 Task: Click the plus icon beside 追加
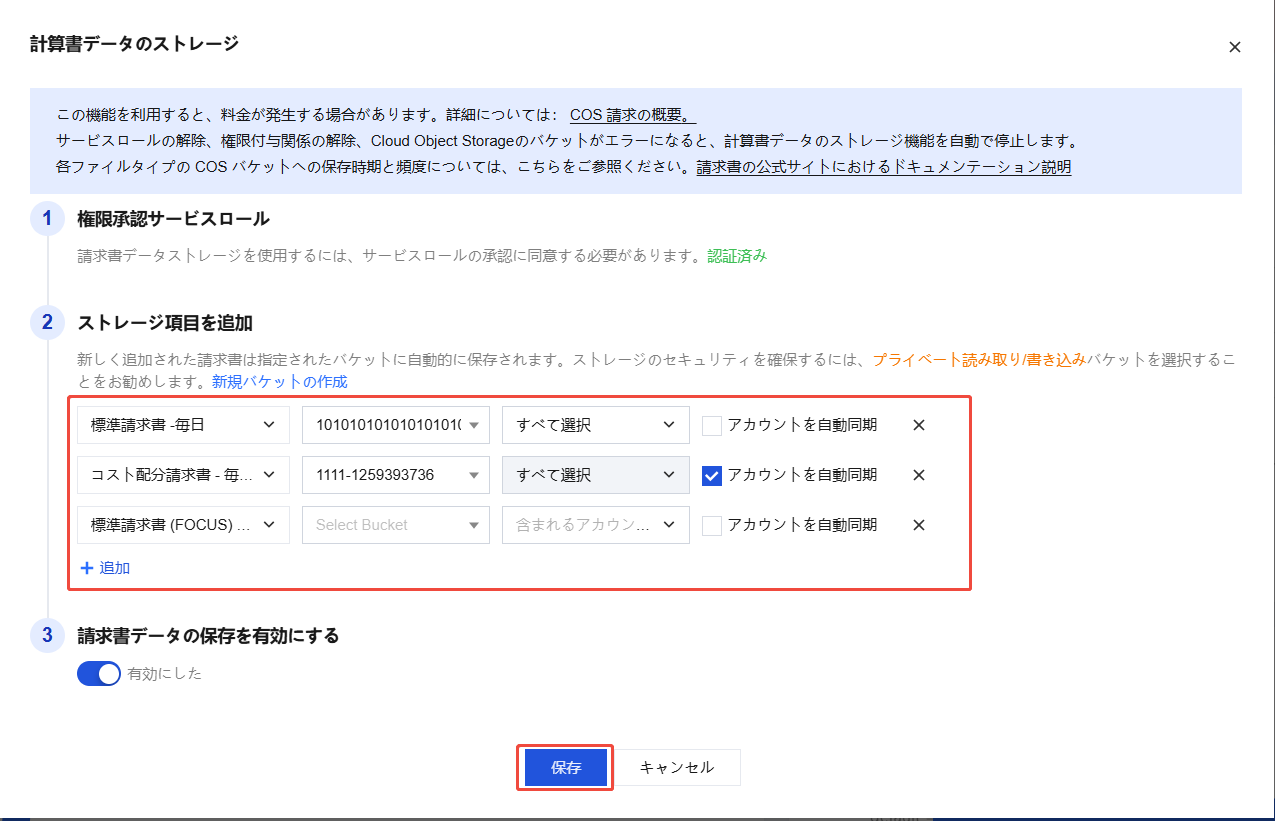point(86,568)
